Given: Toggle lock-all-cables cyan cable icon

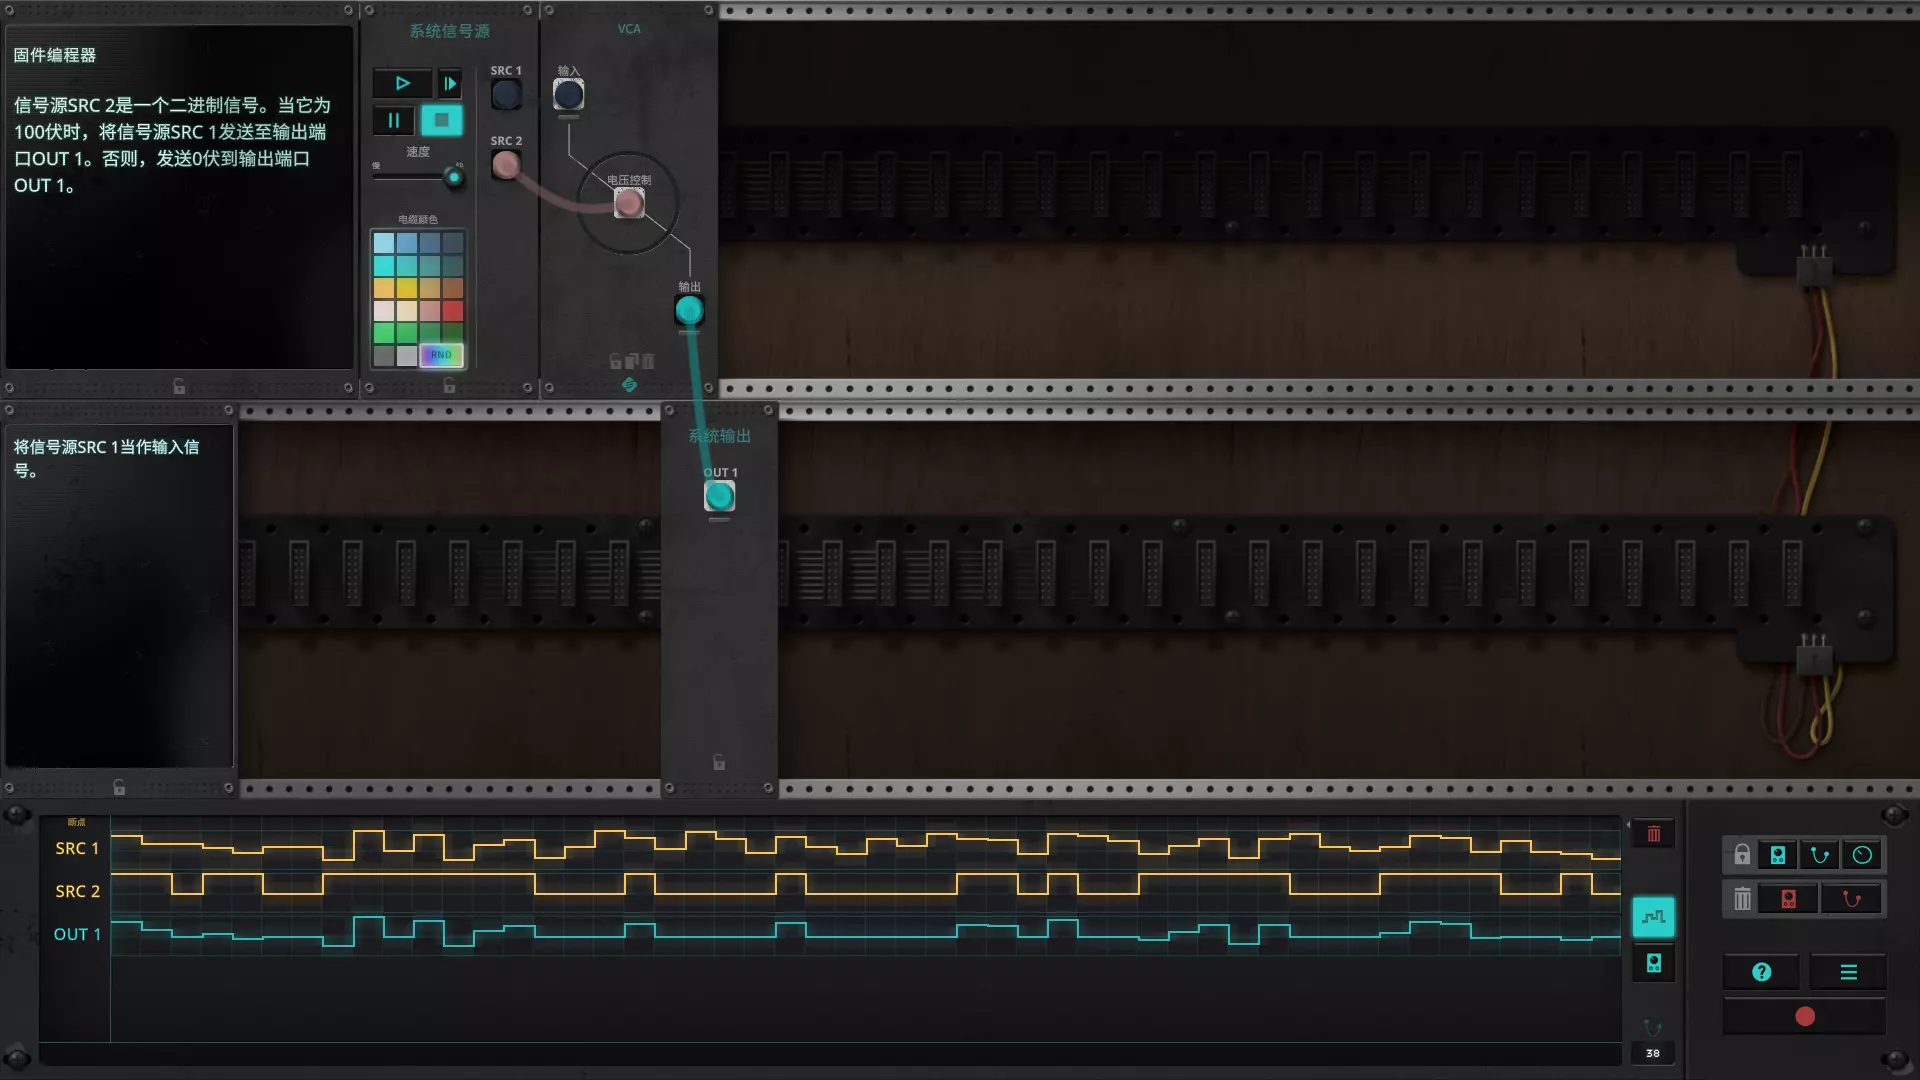Looking at the screenshot, I should (x=1820, y=855).
